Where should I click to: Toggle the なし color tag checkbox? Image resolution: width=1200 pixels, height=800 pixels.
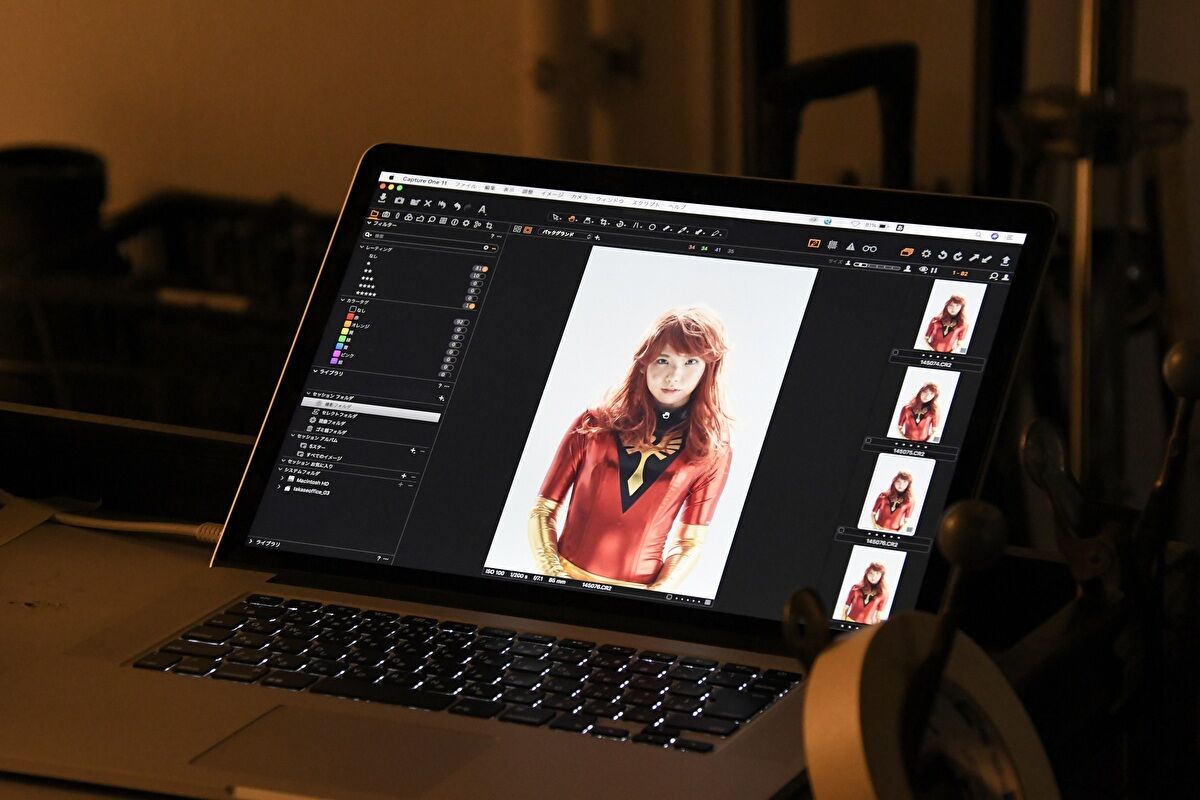[352, 309]
